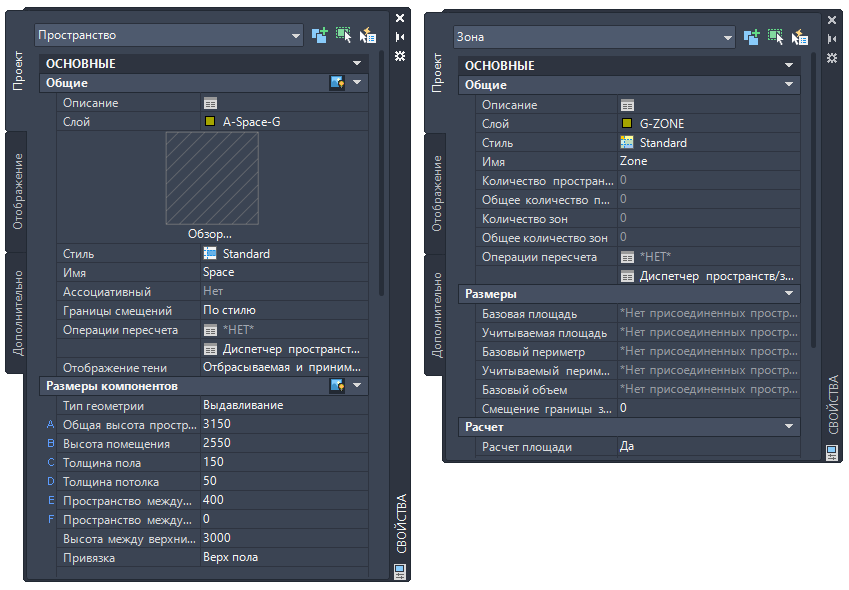Collapse Общие section in Зона palette
Screen dimensions: 849x590
coord(789,85)
